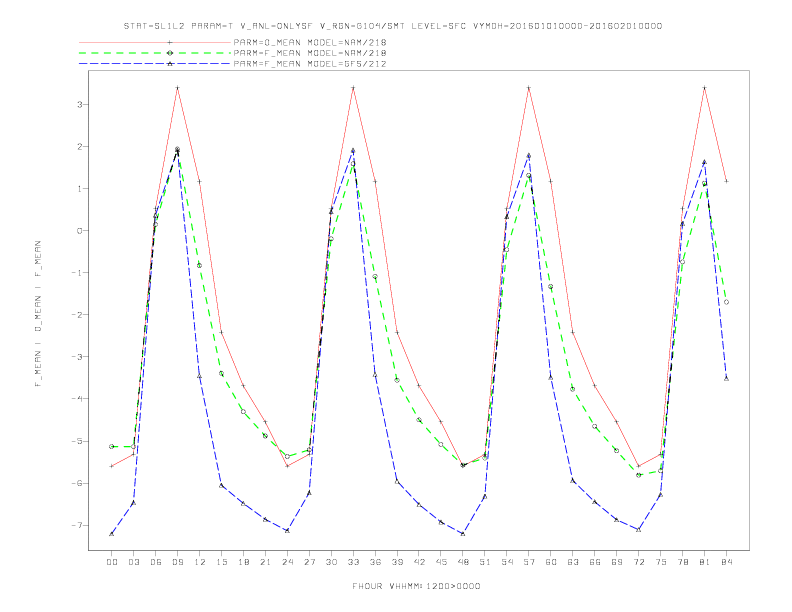Click x-axis tick label 45
Image resolution: width=792 pixels, height=612 pixels.
click(441, 562)
